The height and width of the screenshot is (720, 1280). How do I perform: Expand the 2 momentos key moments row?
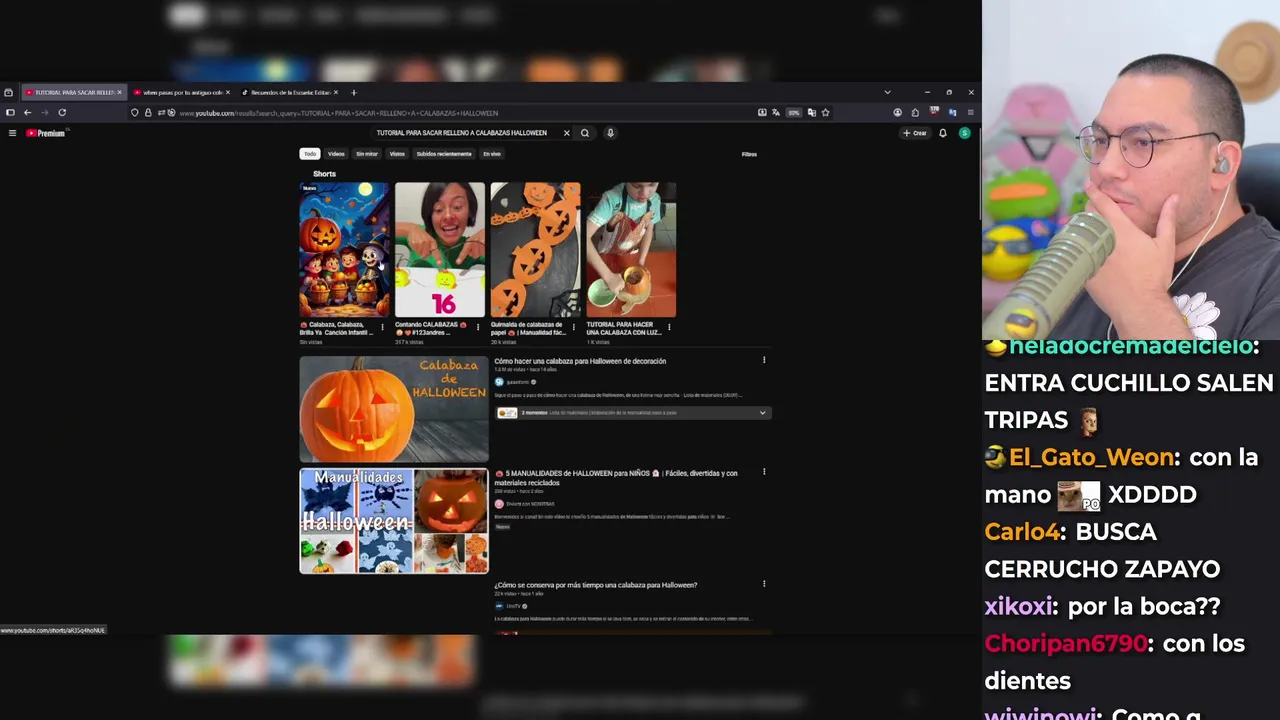pos(632,413)
